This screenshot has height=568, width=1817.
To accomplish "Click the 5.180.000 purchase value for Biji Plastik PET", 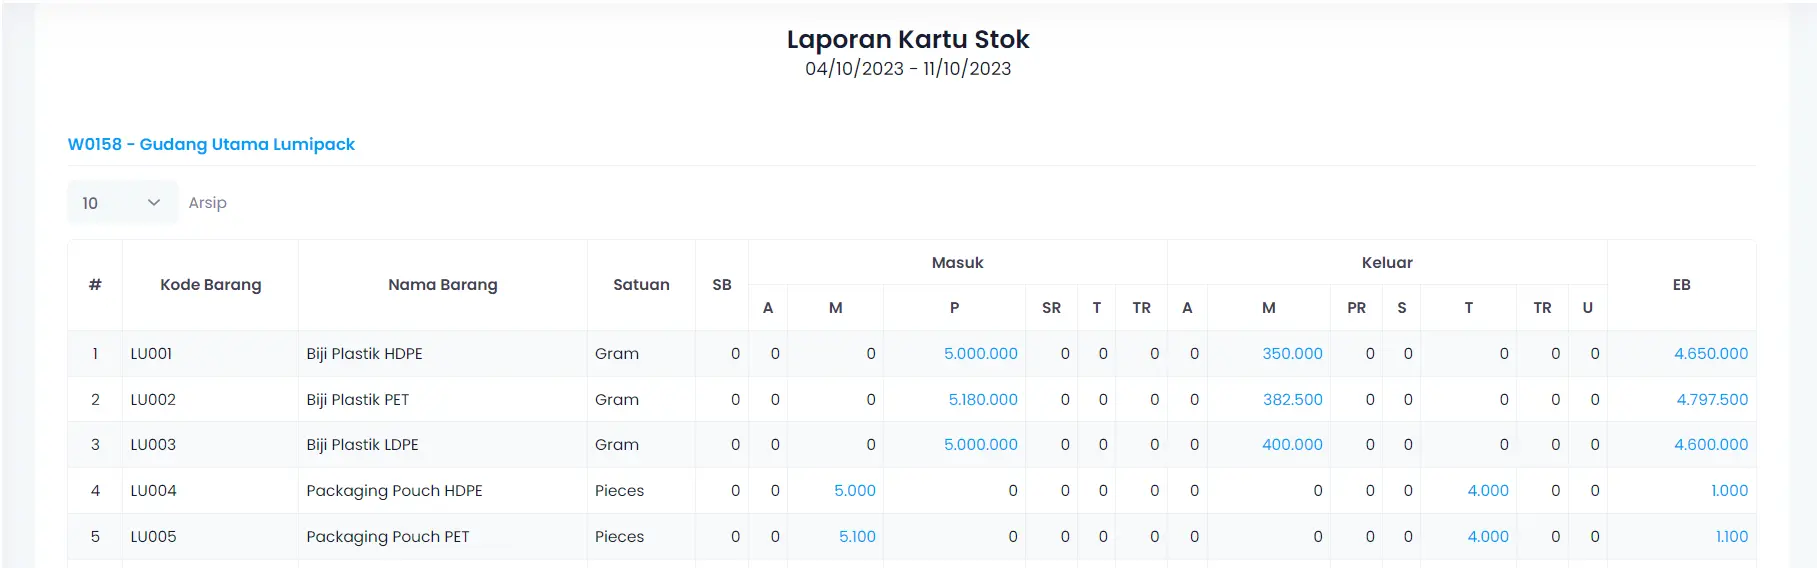I will (x=982, y=400).
